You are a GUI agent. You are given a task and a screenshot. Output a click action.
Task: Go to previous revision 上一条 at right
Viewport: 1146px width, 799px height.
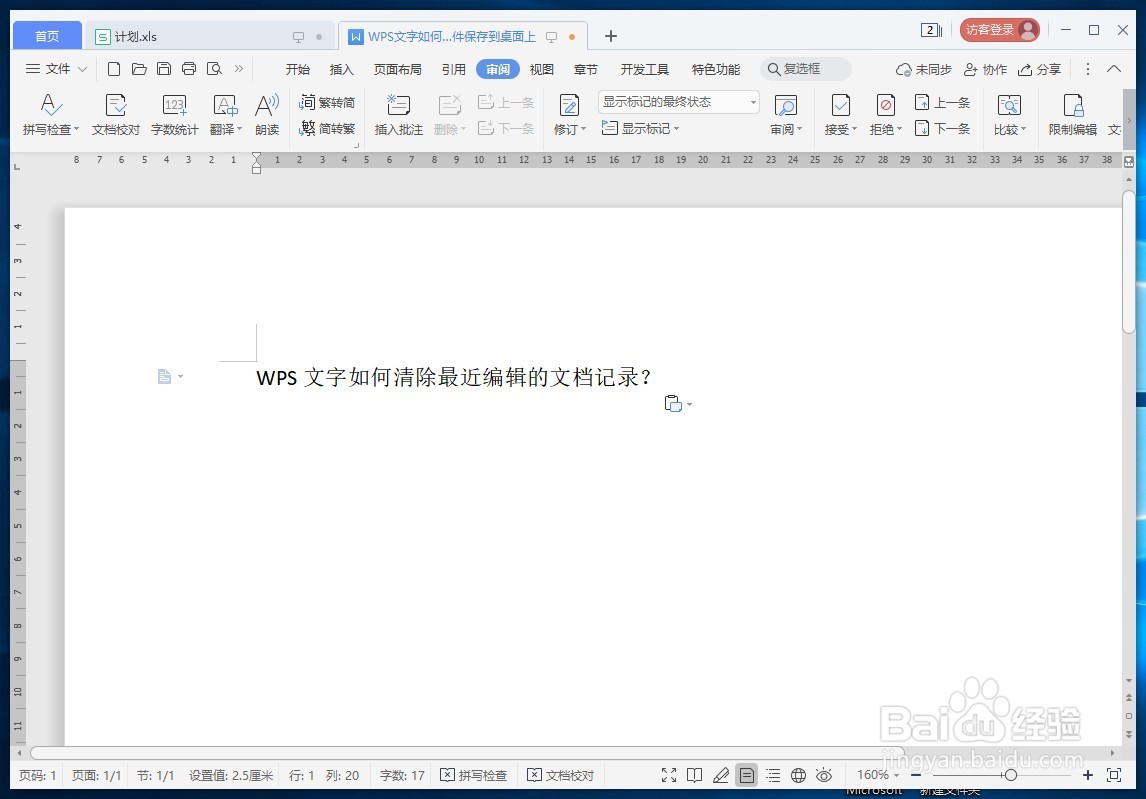coord(942,102)
